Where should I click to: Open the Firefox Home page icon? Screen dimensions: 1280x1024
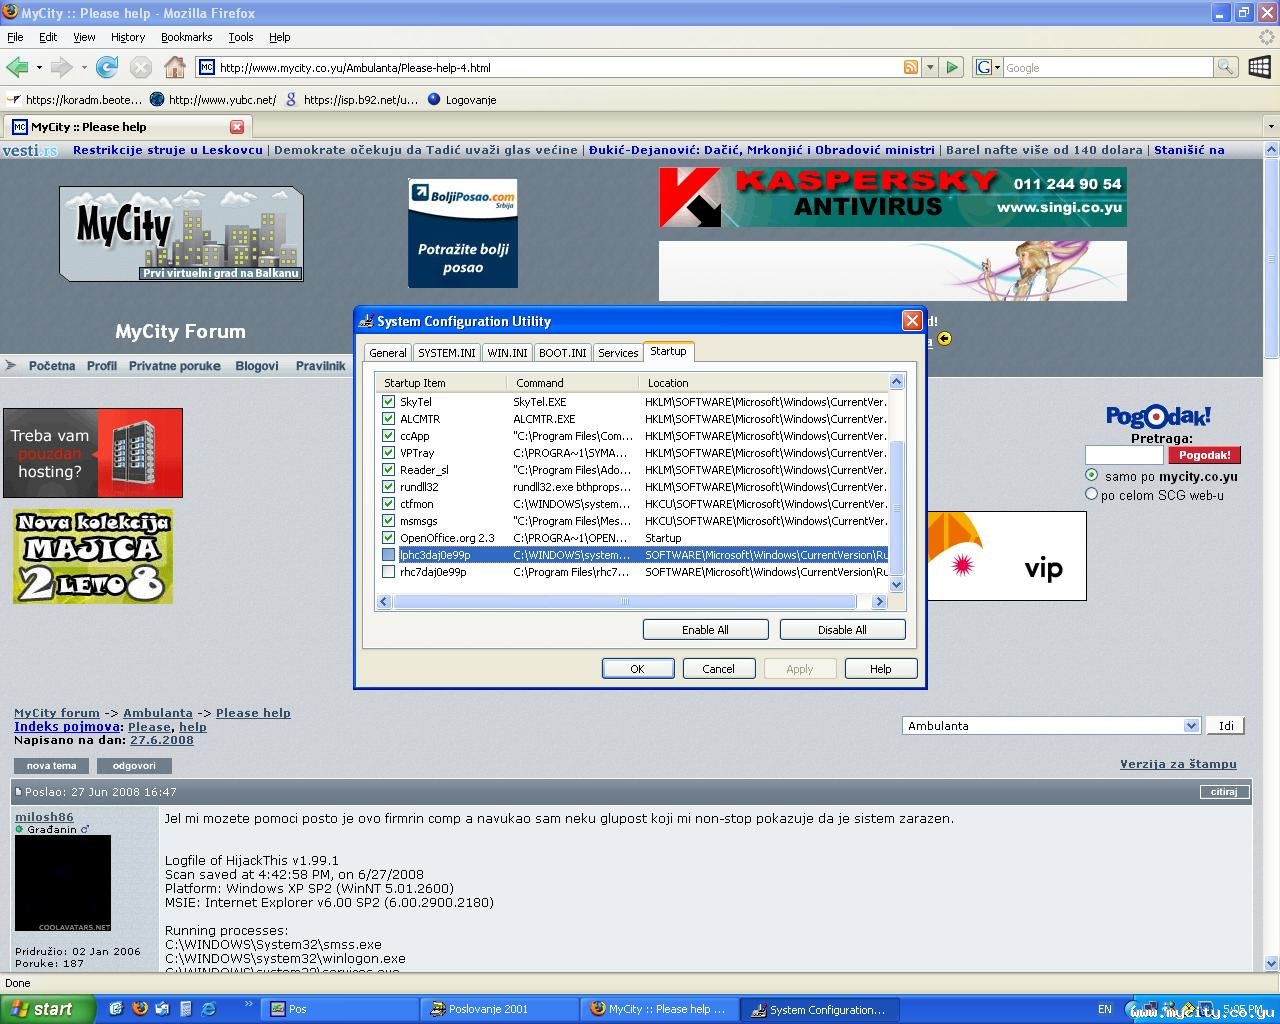coord(175,67)
